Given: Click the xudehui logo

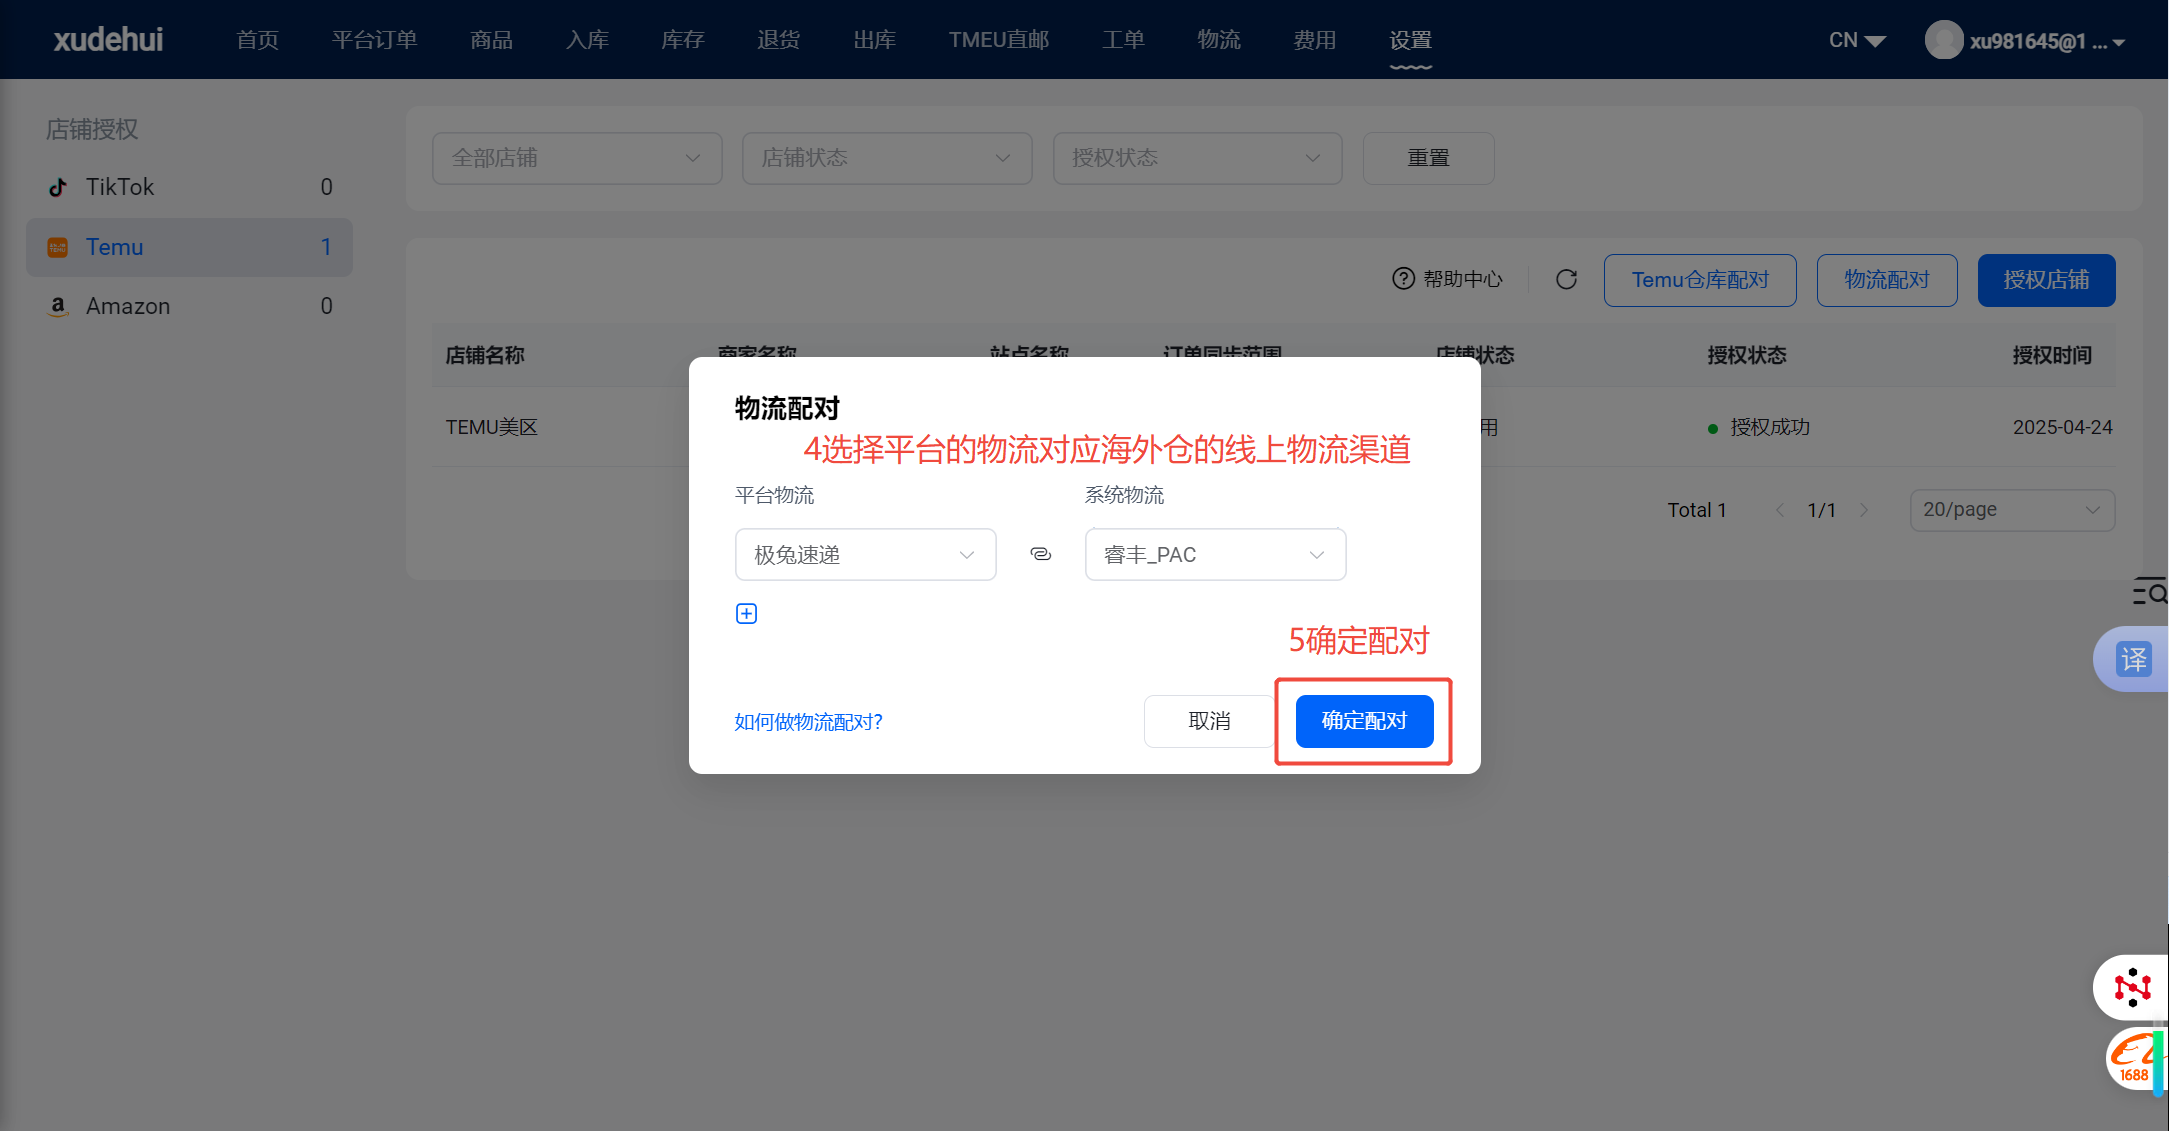Looking at the screenshot, I should [x=108, y=40].
